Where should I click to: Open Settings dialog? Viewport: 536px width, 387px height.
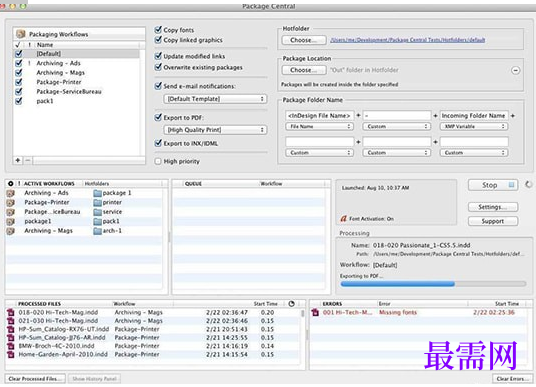click(x=493, y=207)
